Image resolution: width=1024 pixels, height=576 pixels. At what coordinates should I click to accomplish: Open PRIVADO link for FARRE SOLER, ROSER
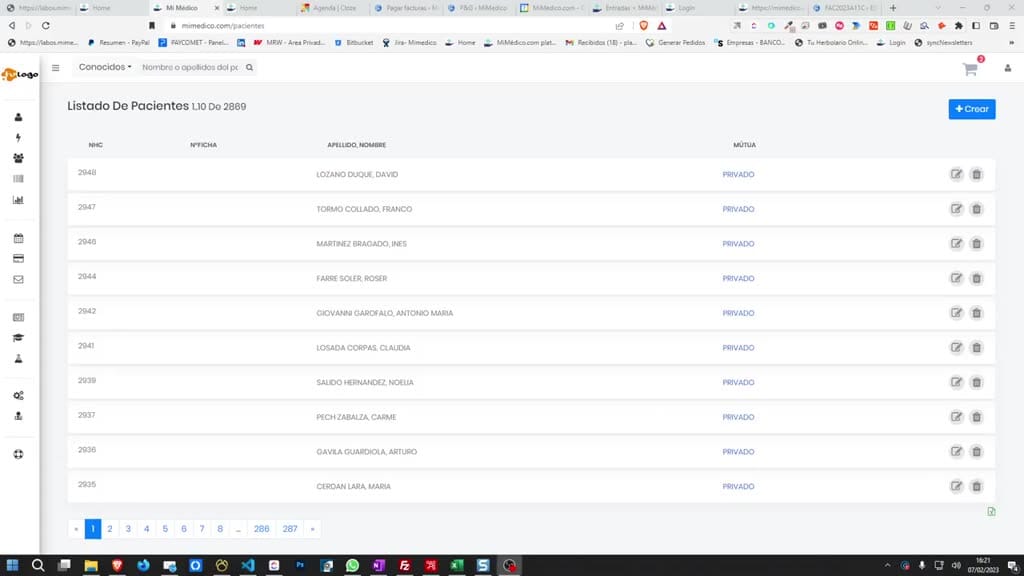pyautogui.click(x=738, y=278)
